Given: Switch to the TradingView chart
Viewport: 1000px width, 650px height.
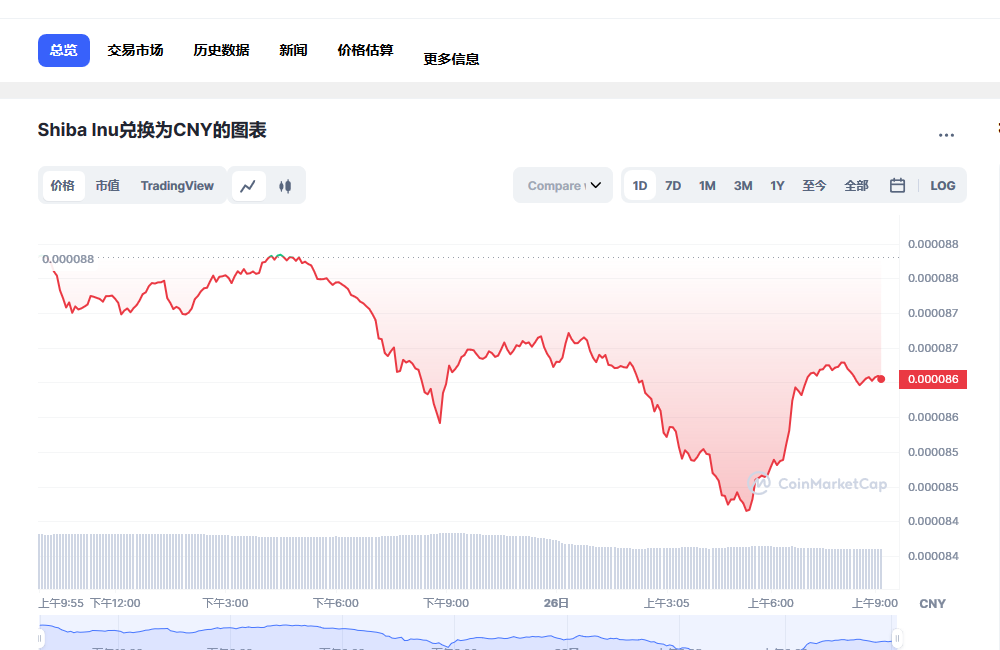Looking at the screenshot, I should point(177,186).
